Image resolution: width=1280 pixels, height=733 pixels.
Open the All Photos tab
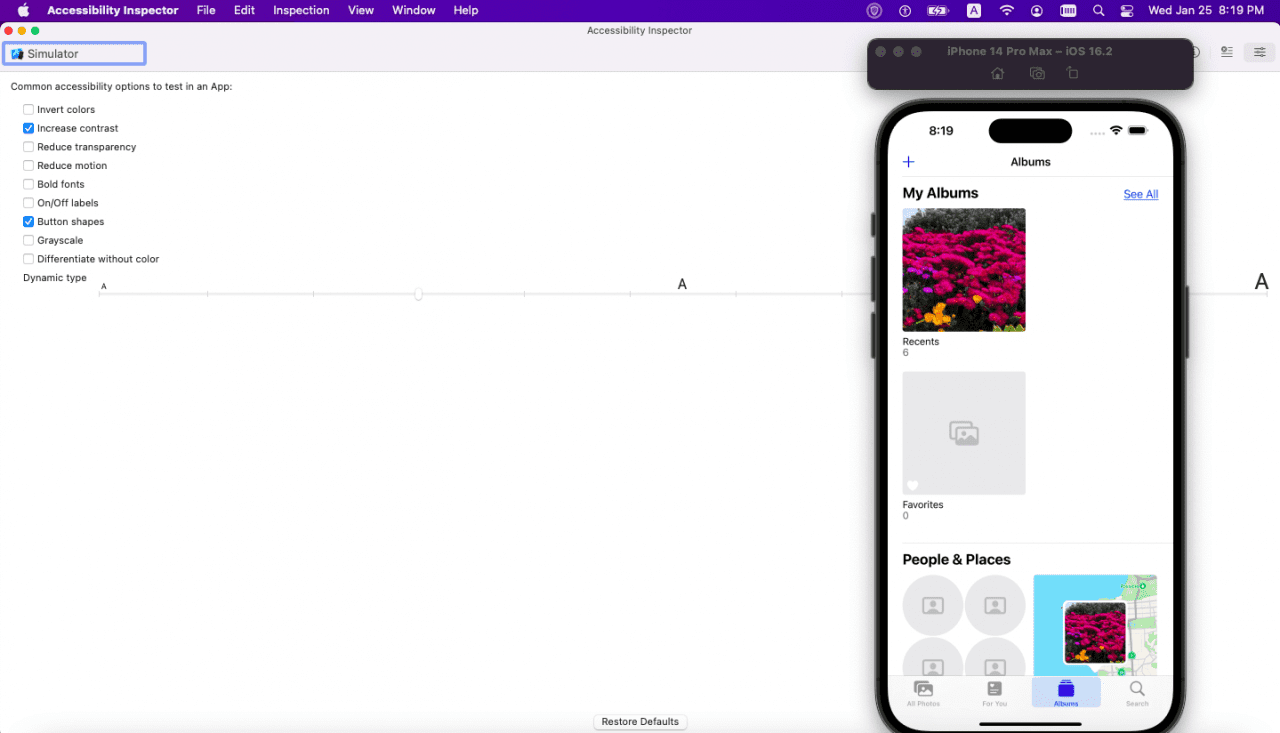(x=923, y=693)
